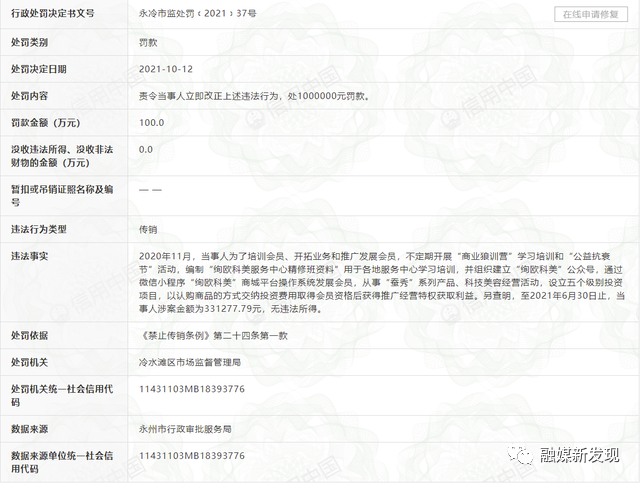Click the data source 永州市行政审批服务局
The image size is (640, 483).
pos(185,429)
